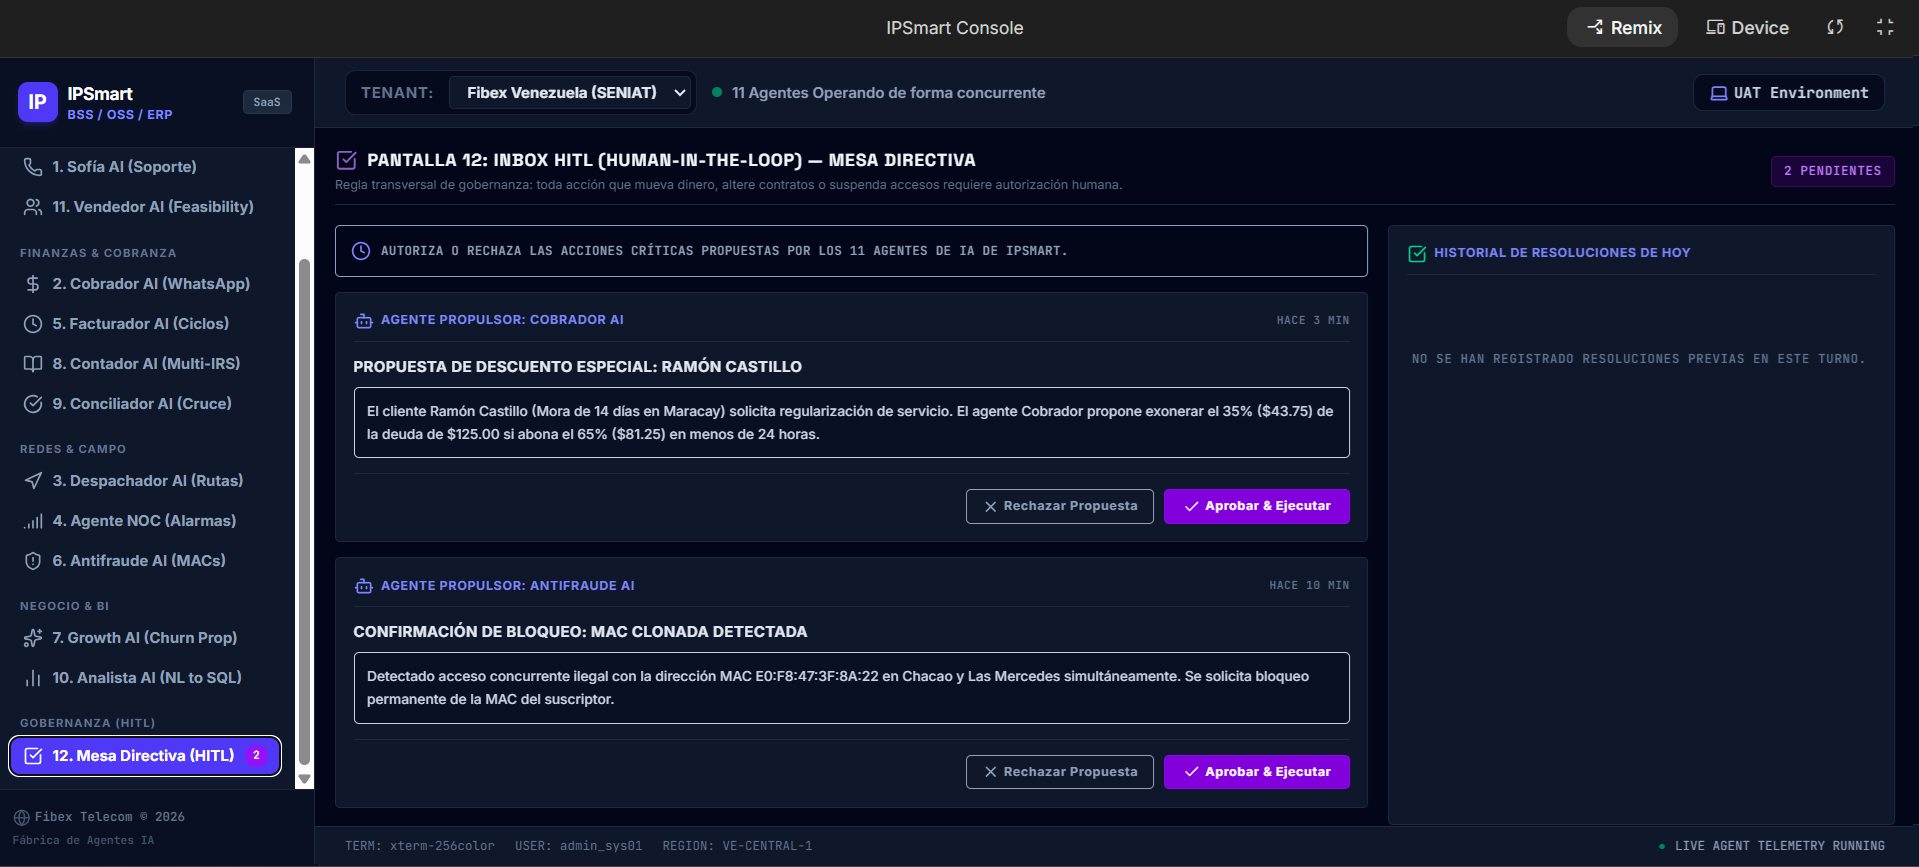Click the TERM: xterm-256color status entry

coord(420,846)
